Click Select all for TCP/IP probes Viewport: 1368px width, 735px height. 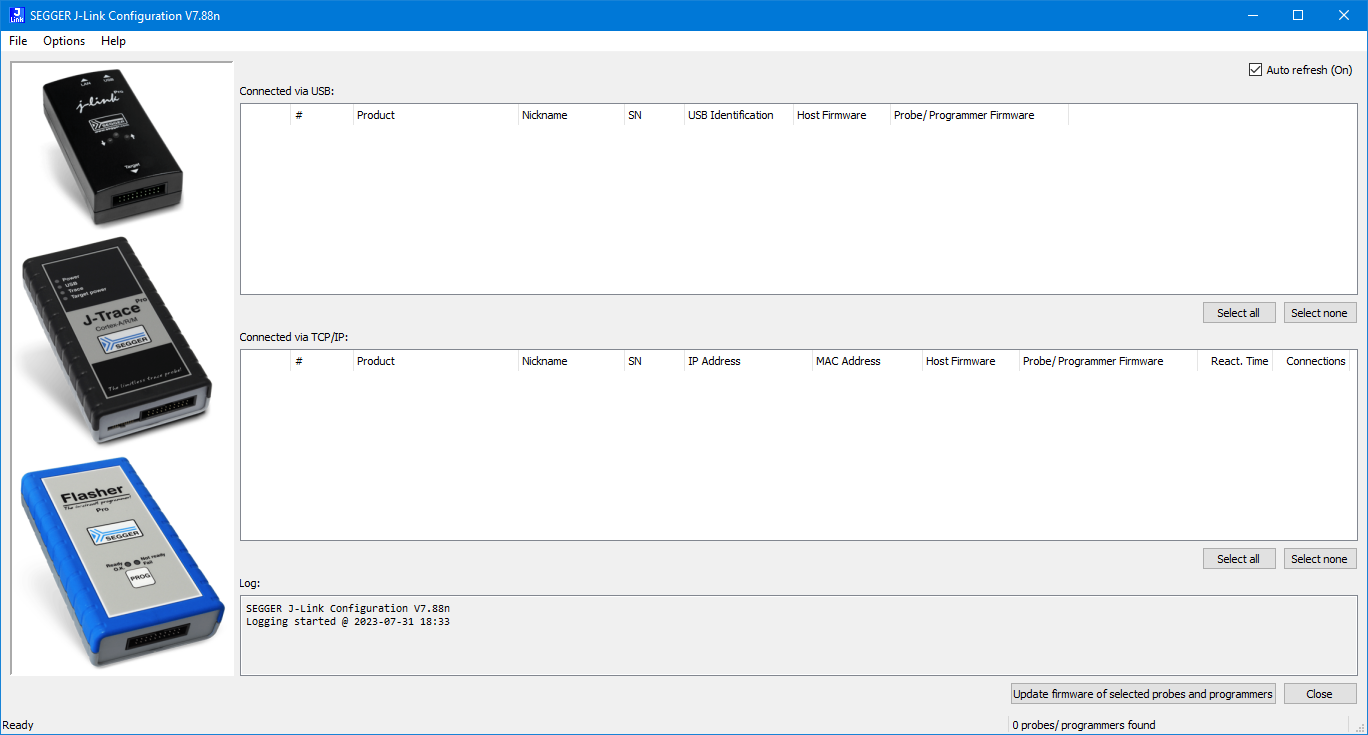(x=1239, y=558)
